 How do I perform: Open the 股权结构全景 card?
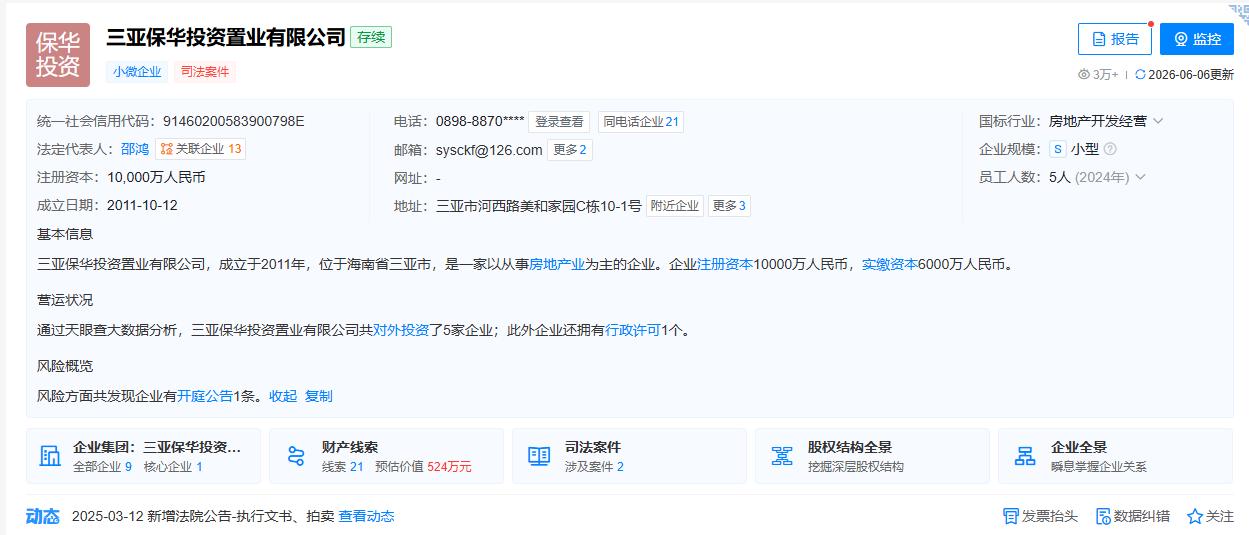coord(872,456)
